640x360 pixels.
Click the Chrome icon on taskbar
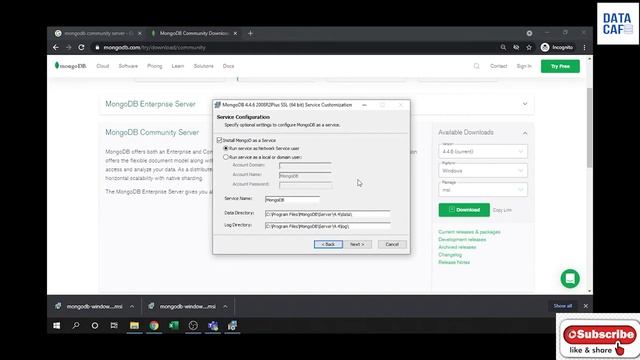click(x=154, y=325)
